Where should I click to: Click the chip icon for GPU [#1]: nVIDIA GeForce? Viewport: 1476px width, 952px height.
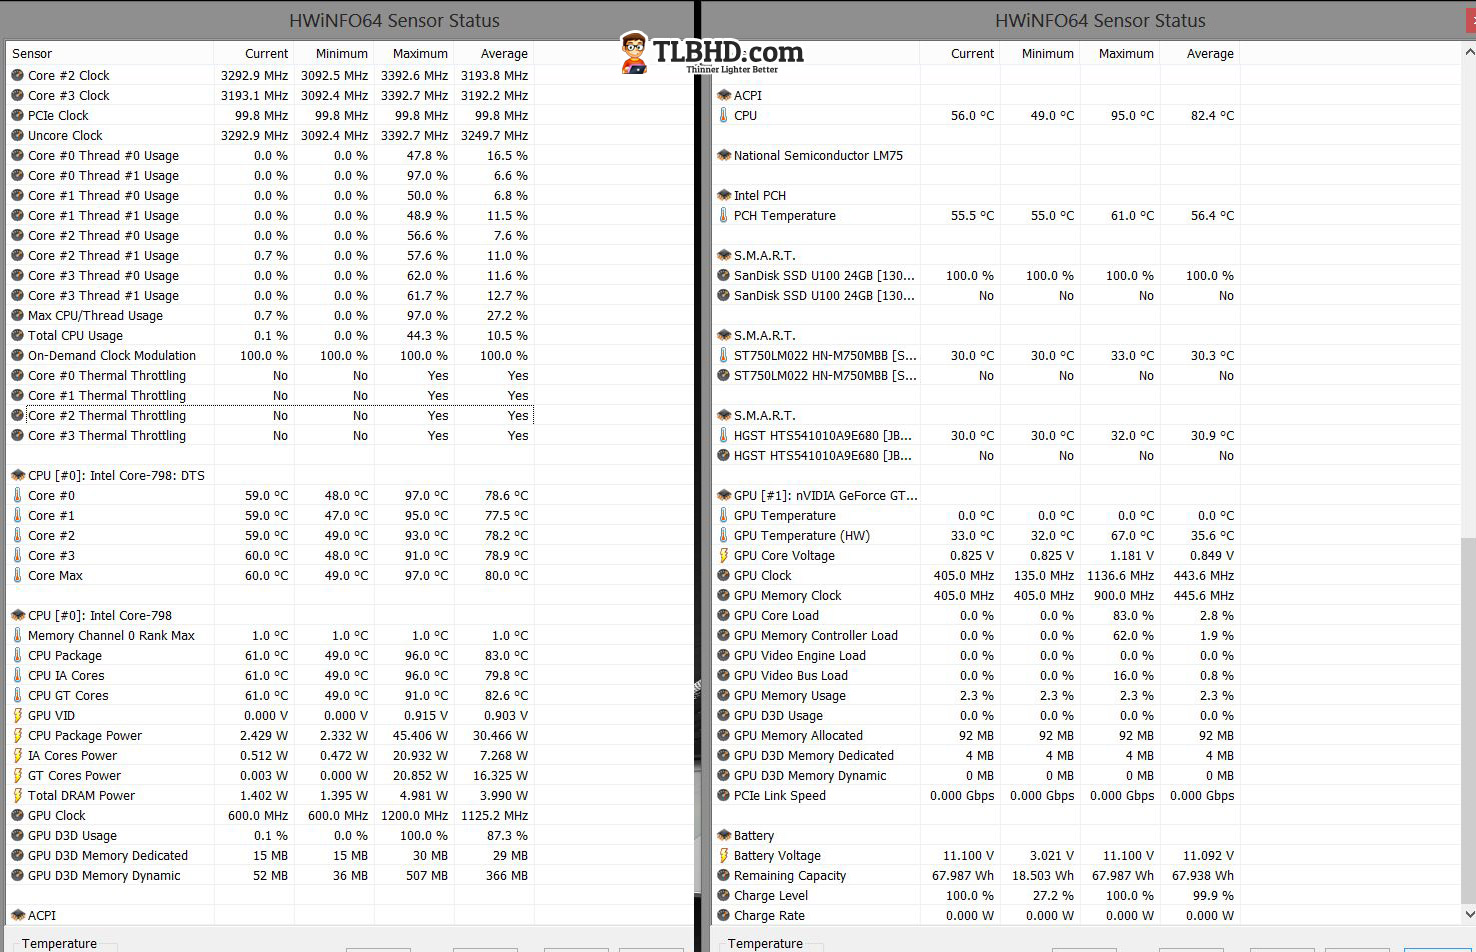(x=724, y=495)
